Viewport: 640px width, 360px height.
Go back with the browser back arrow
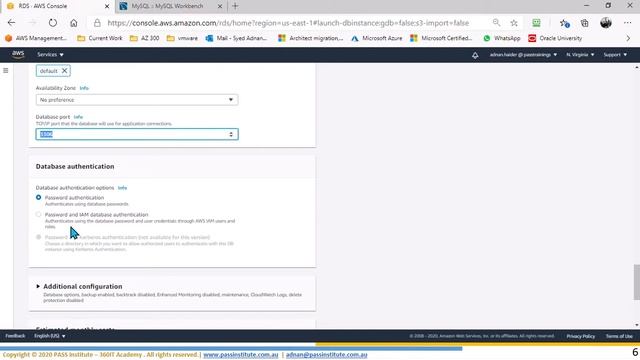pyautogui.click(x=11, y=23)
